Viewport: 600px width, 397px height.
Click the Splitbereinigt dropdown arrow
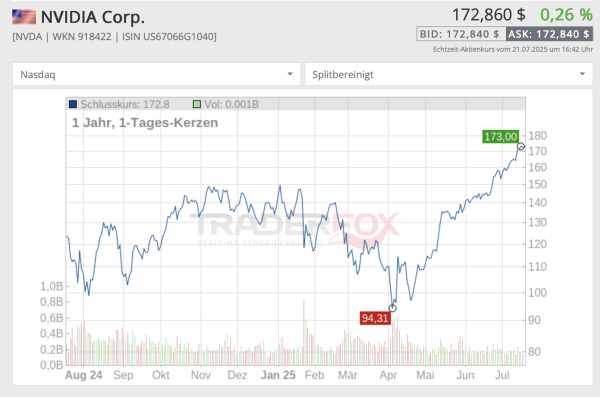click(x=582, y=74)
